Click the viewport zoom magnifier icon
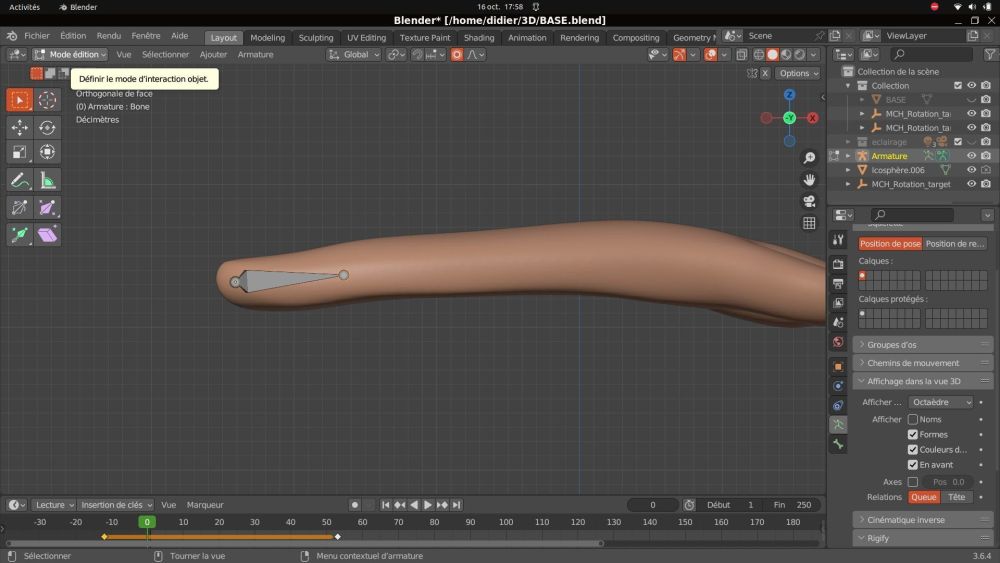 (809, 158)
